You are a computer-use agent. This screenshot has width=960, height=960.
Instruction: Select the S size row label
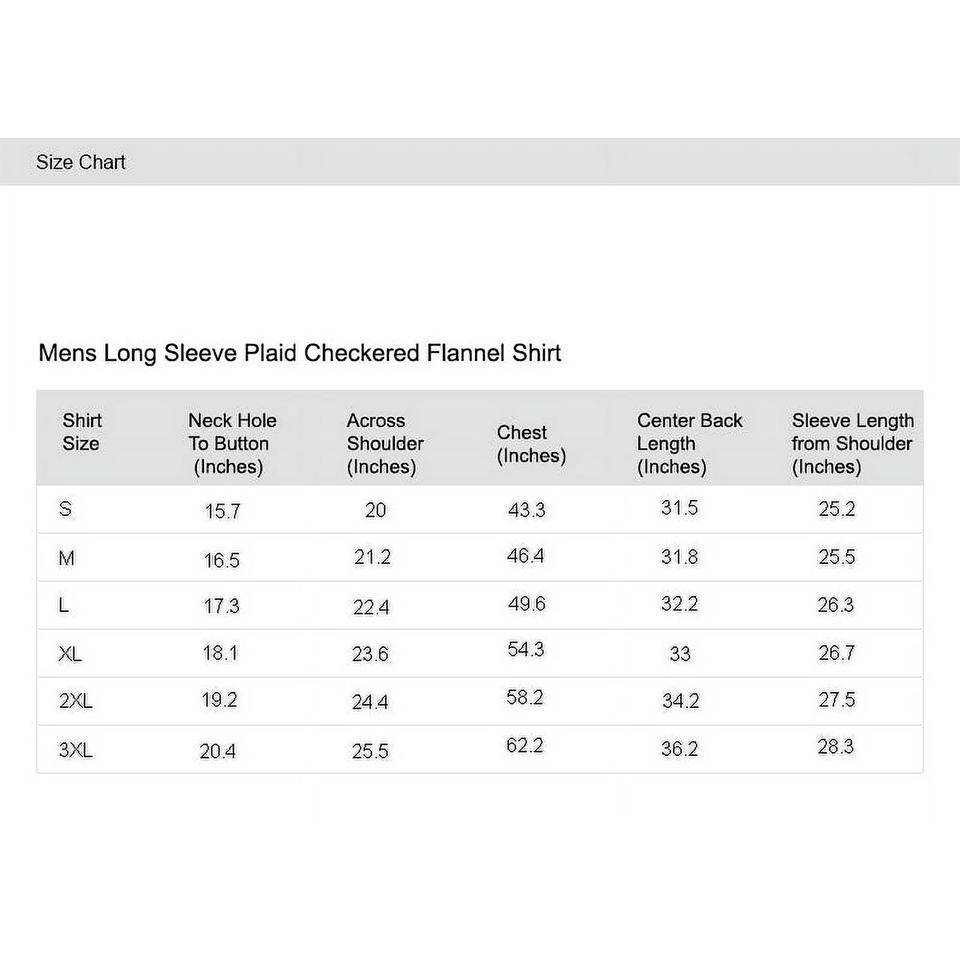click(66, 509)
